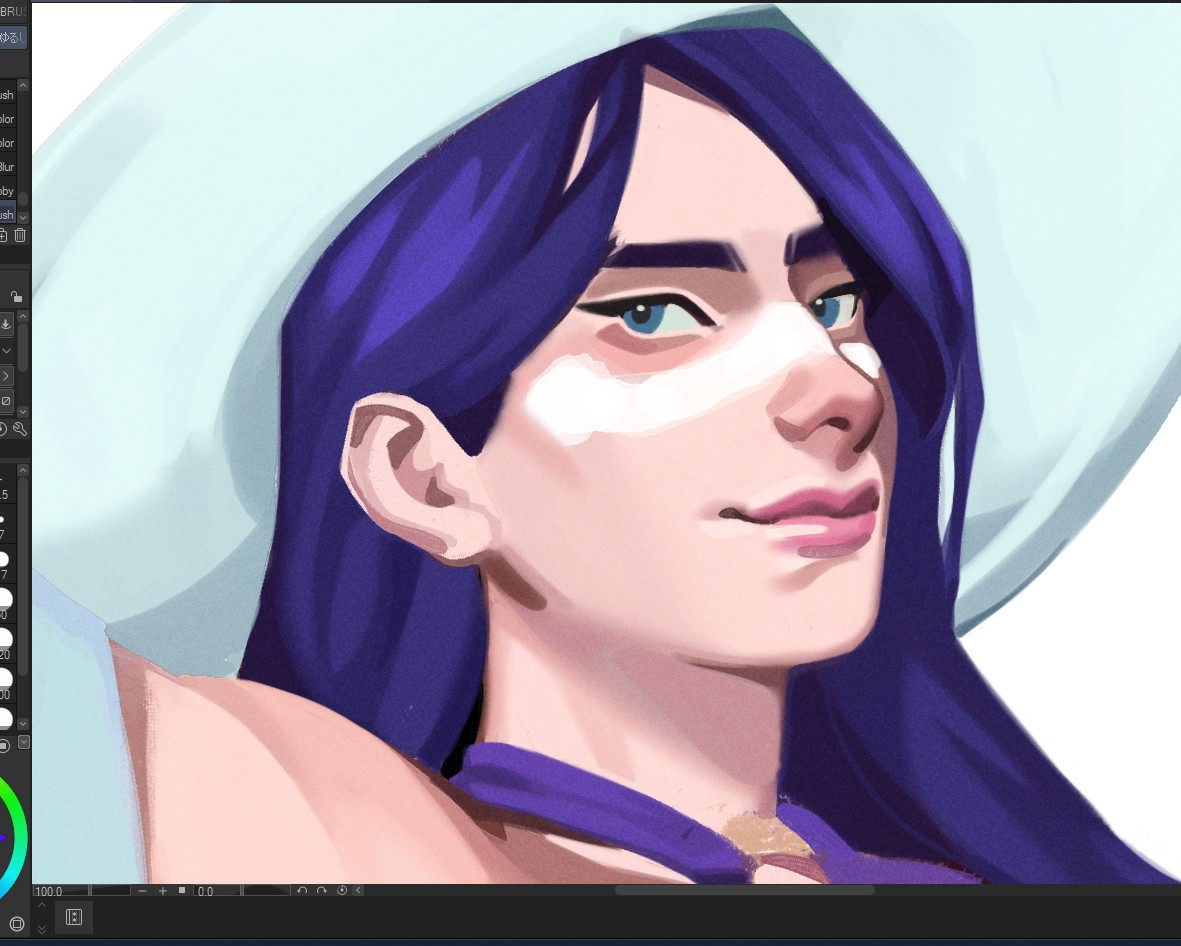This screenshot has height=946, width=1181.
Task: Toggle the lock icon in tool property
Action: point(16,296)
